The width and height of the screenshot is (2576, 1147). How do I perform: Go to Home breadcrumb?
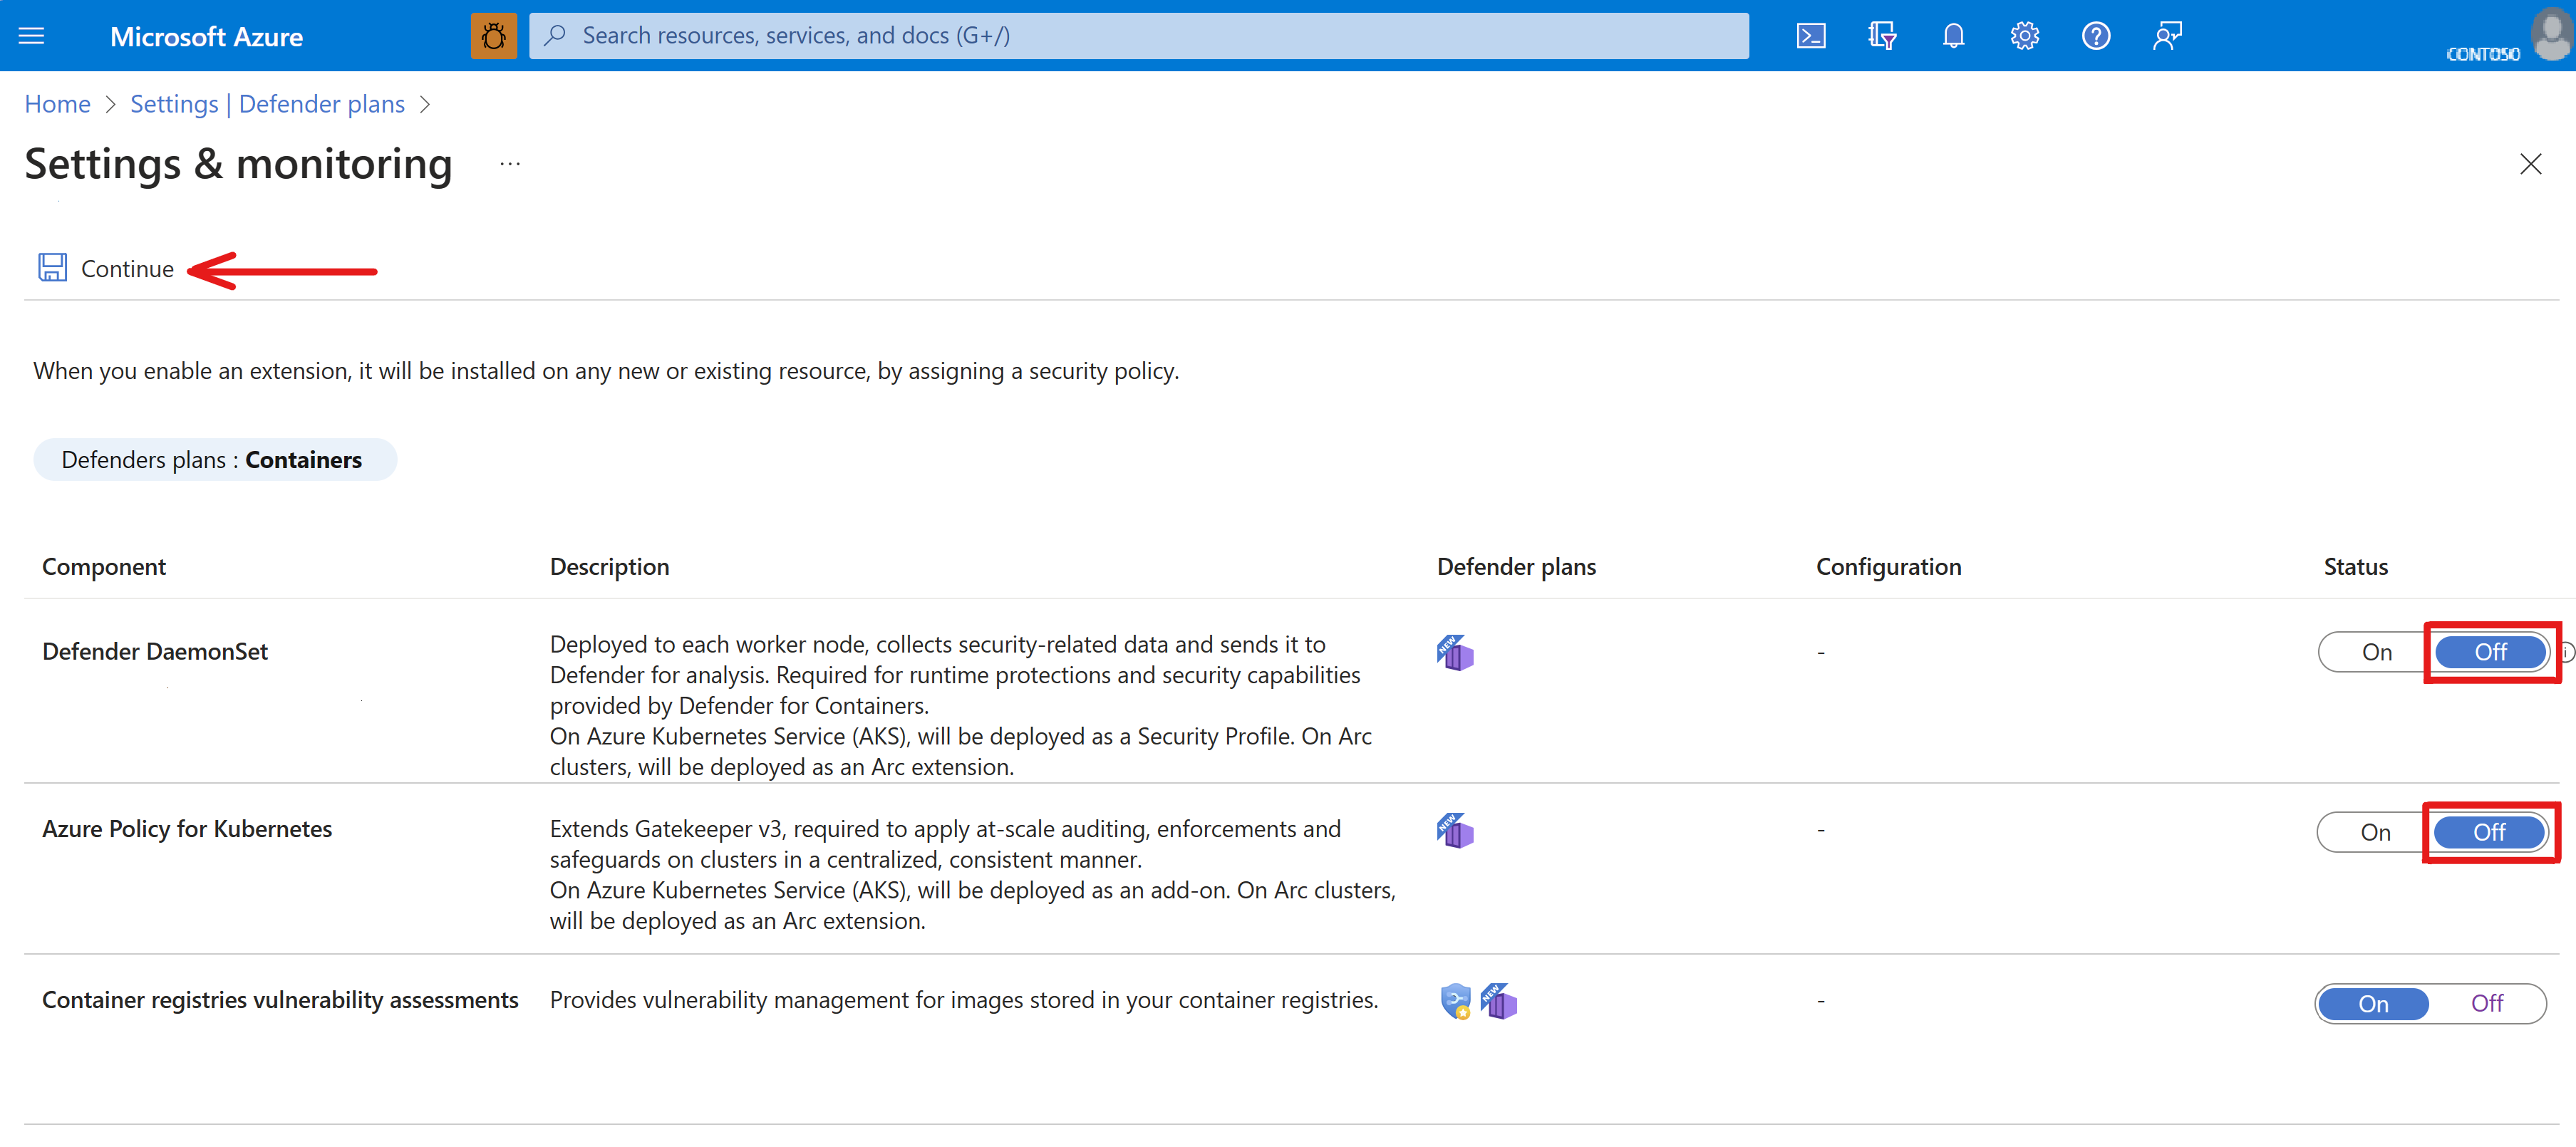click(x=57, y=105)
